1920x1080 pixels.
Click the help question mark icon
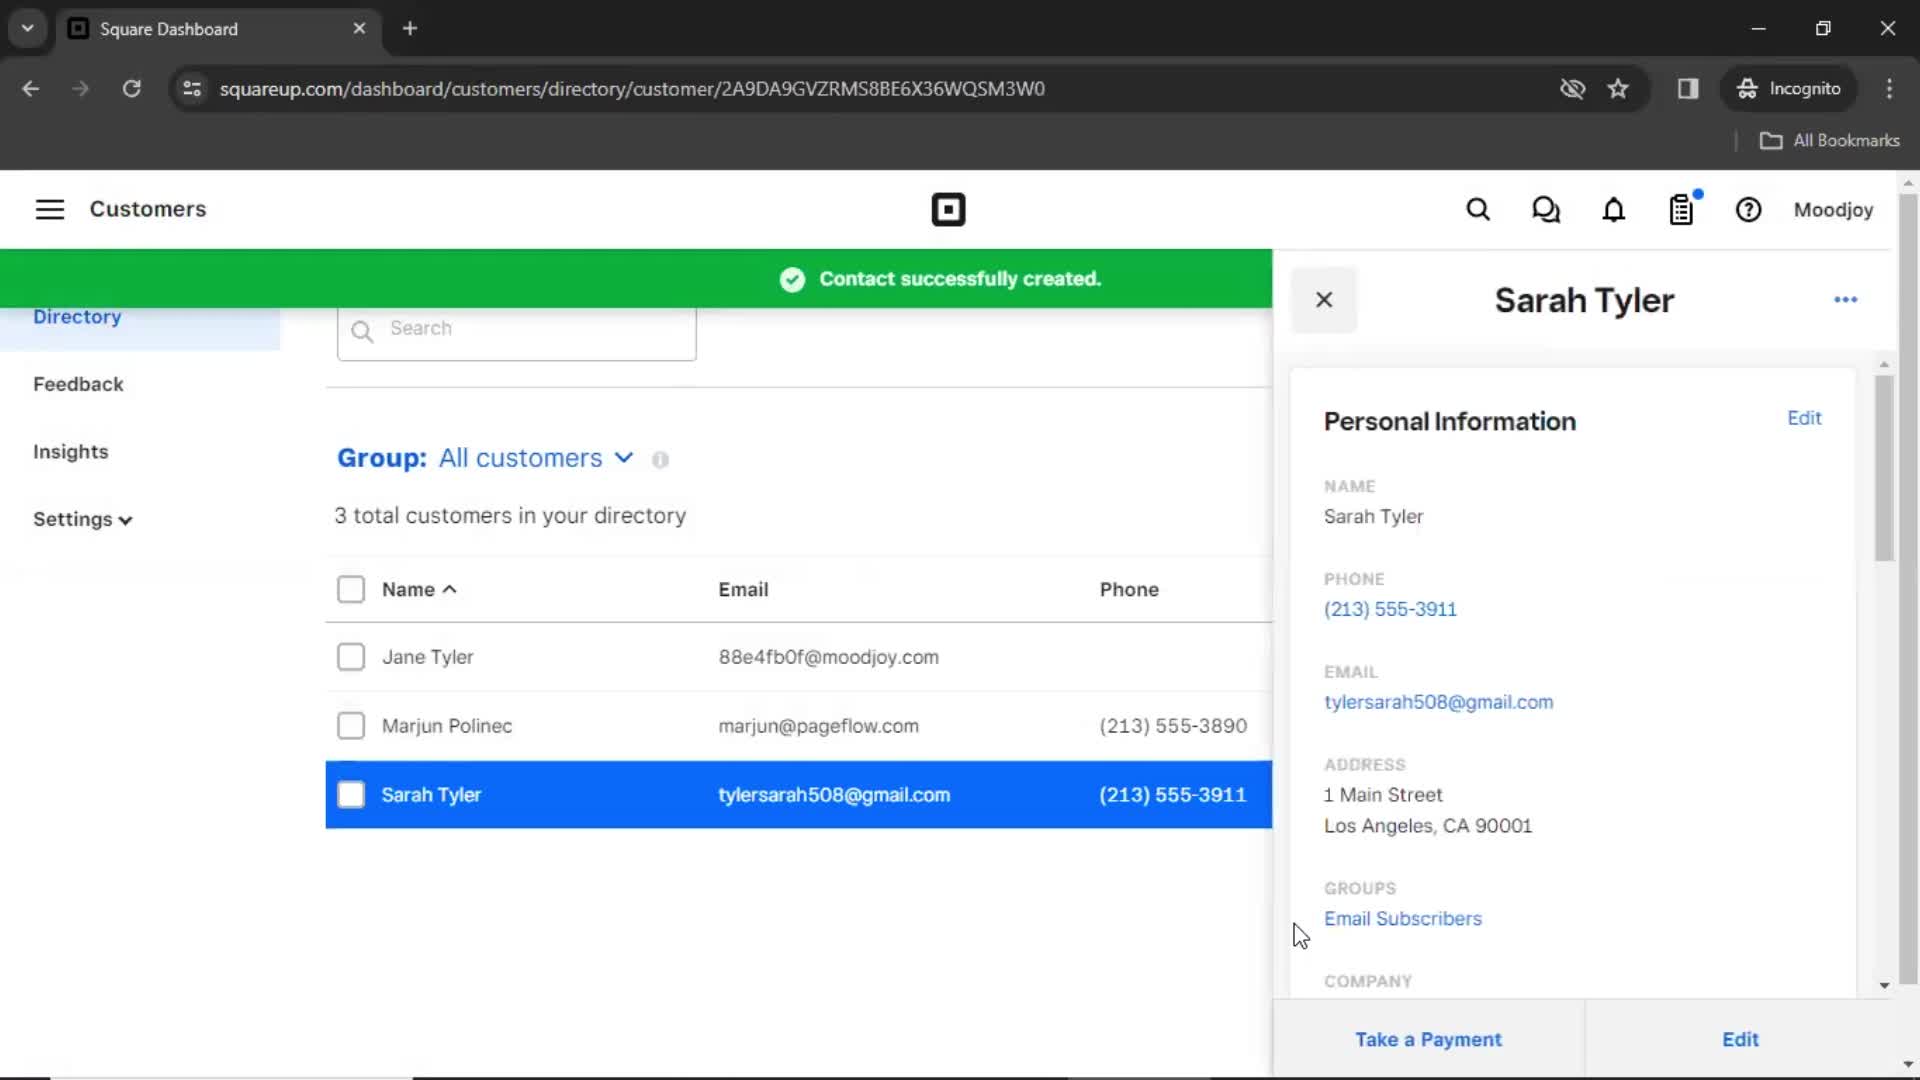(1749, 210)
